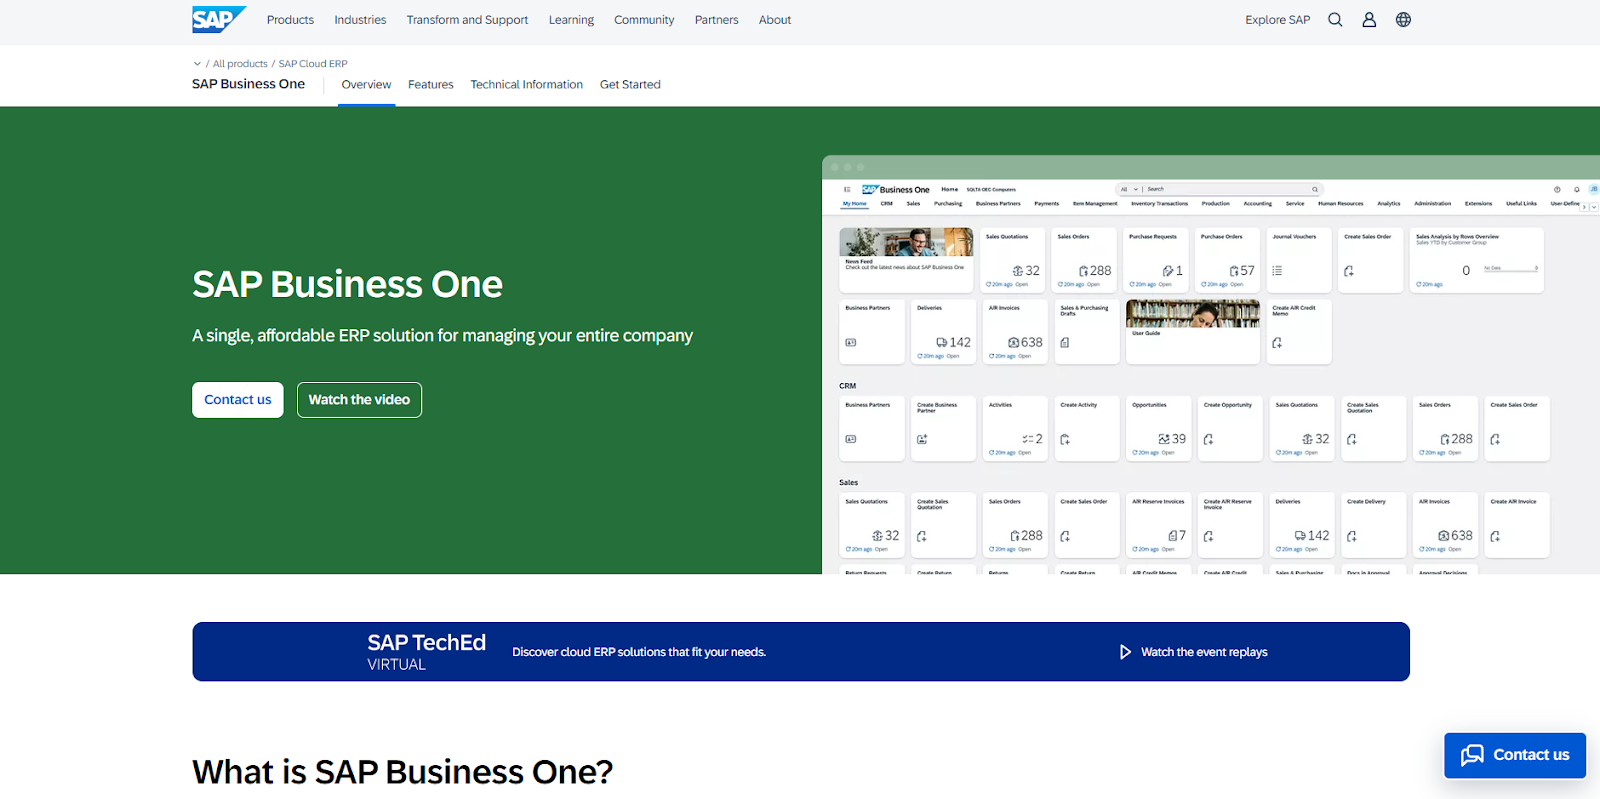Go to All products breadcrumb
The height and width of the screenshot is (799, 1600).
point(240,64)
